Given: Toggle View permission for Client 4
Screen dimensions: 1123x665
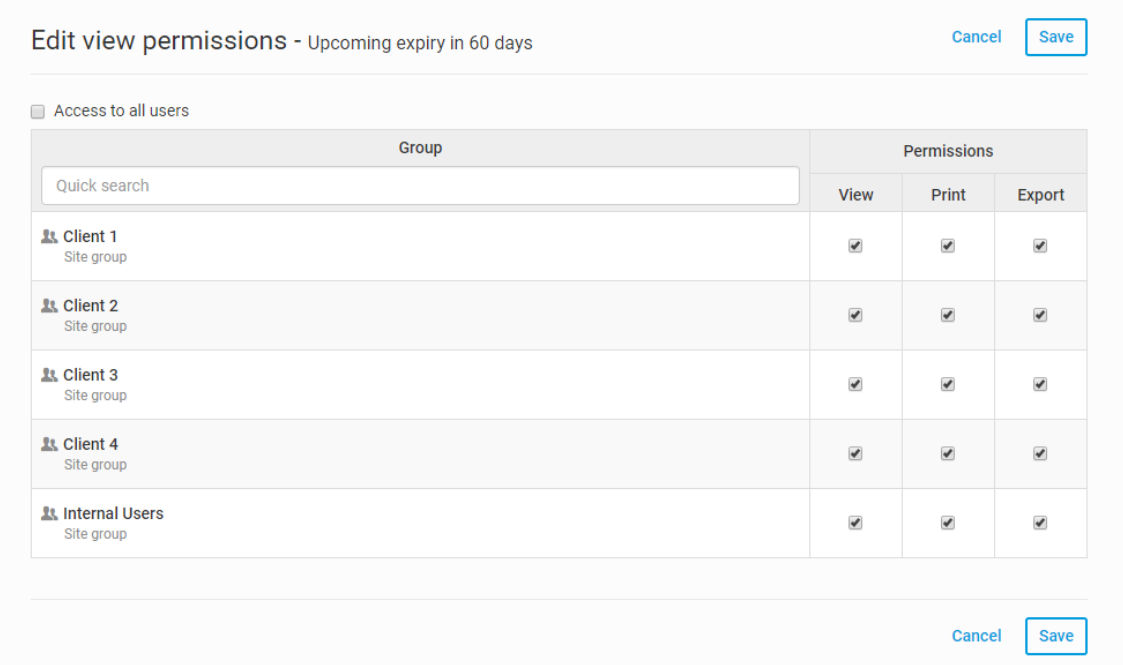Looking at the screenshot, I should point(855,453).
